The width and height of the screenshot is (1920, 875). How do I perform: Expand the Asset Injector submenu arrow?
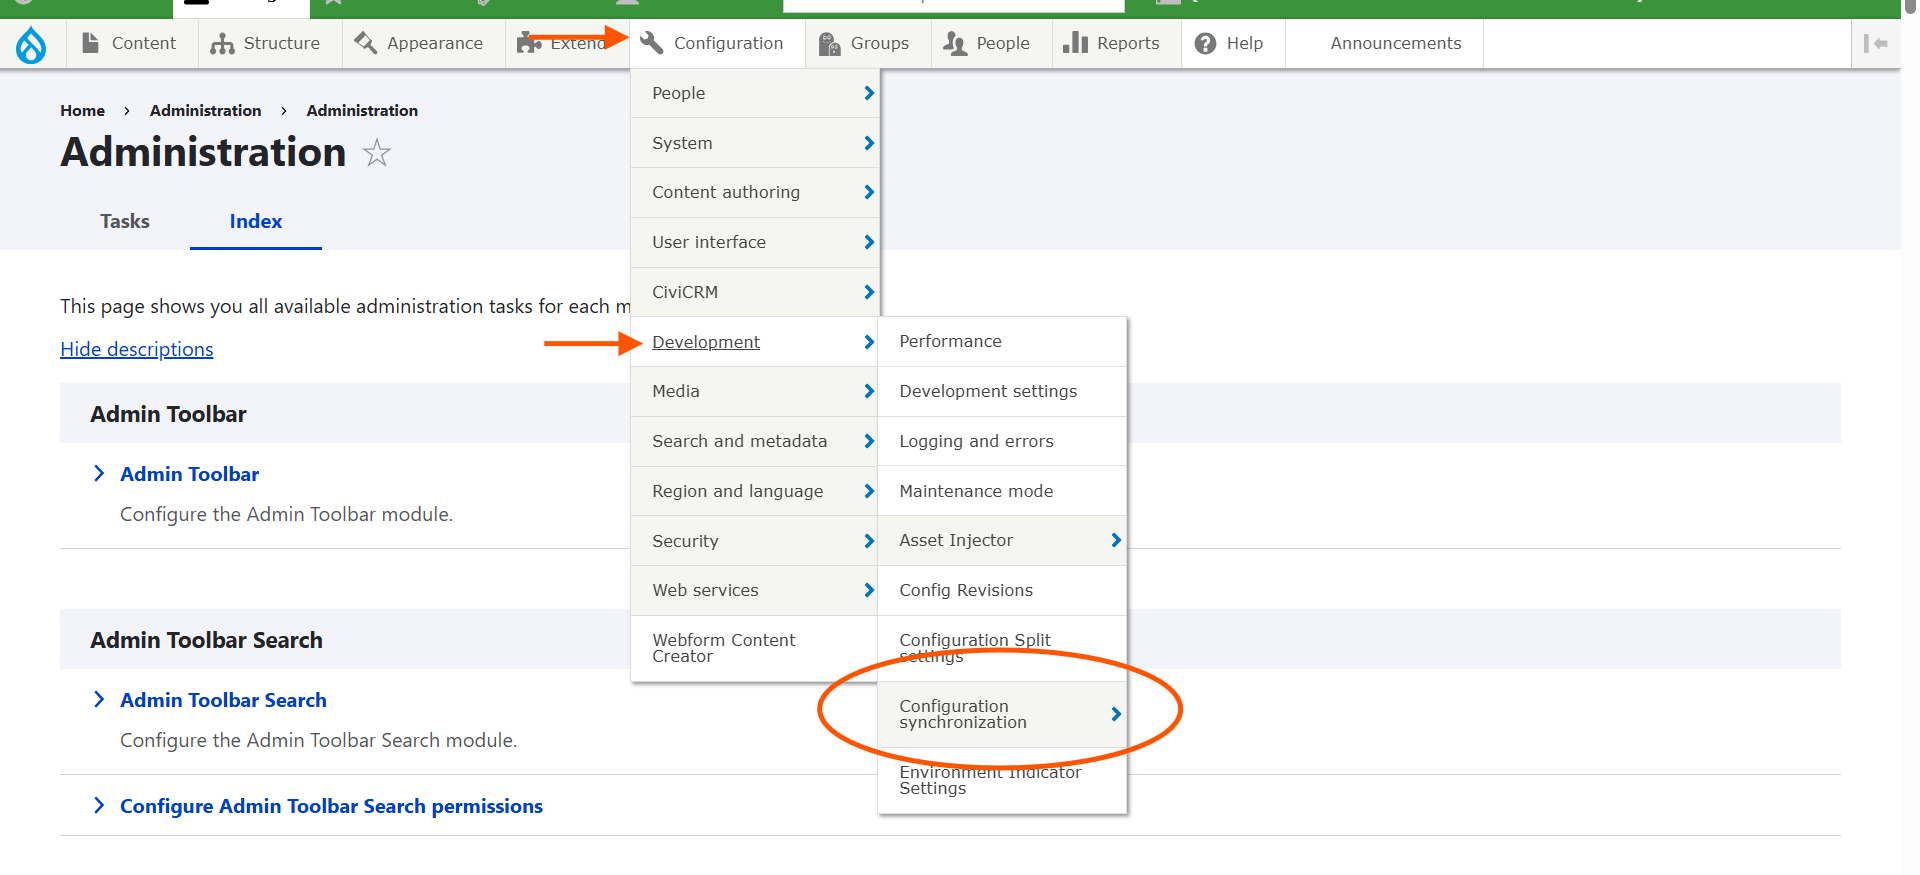[1116, 540]
